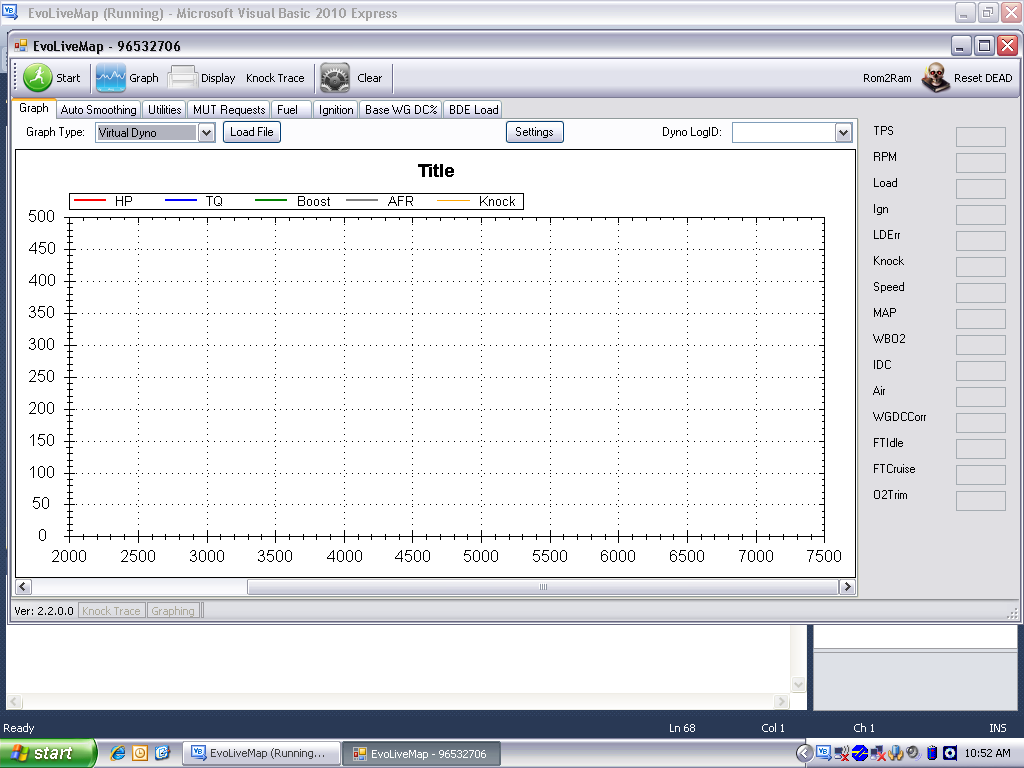
Task: Open the Base WG DC% tab
Action: [401, 110]
